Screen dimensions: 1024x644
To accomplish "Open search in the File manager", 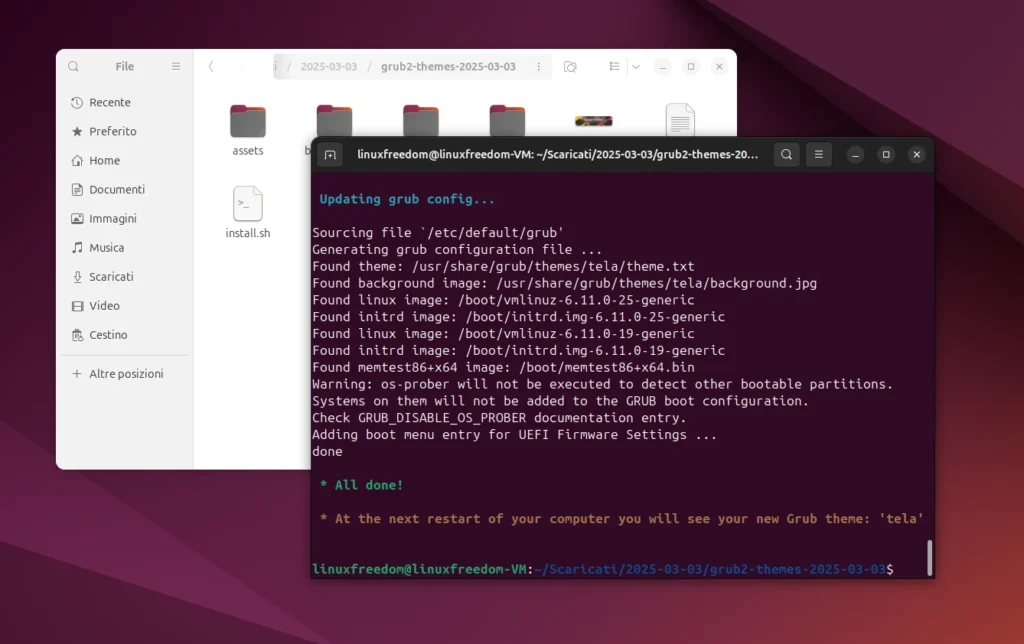I will (73, 67).
